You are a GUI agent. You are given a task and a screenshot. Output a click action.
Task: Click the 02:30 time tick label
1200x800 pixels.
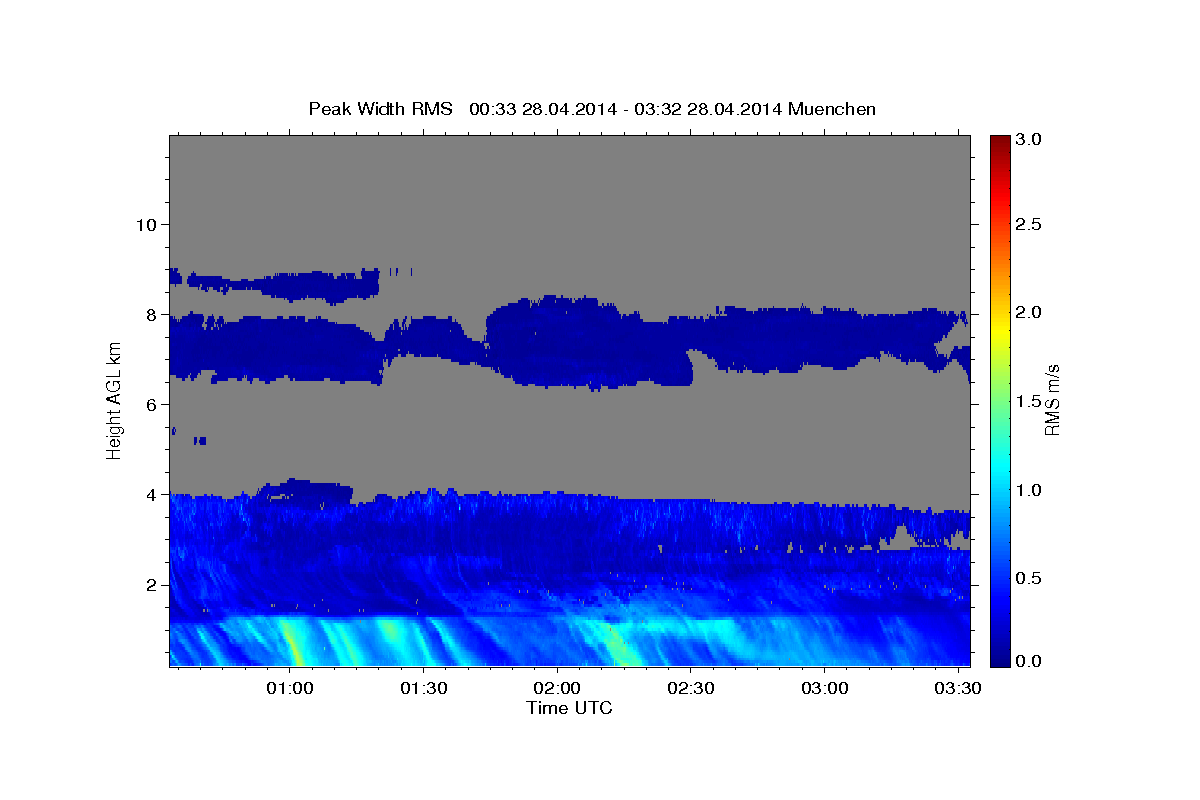[691, 690]
